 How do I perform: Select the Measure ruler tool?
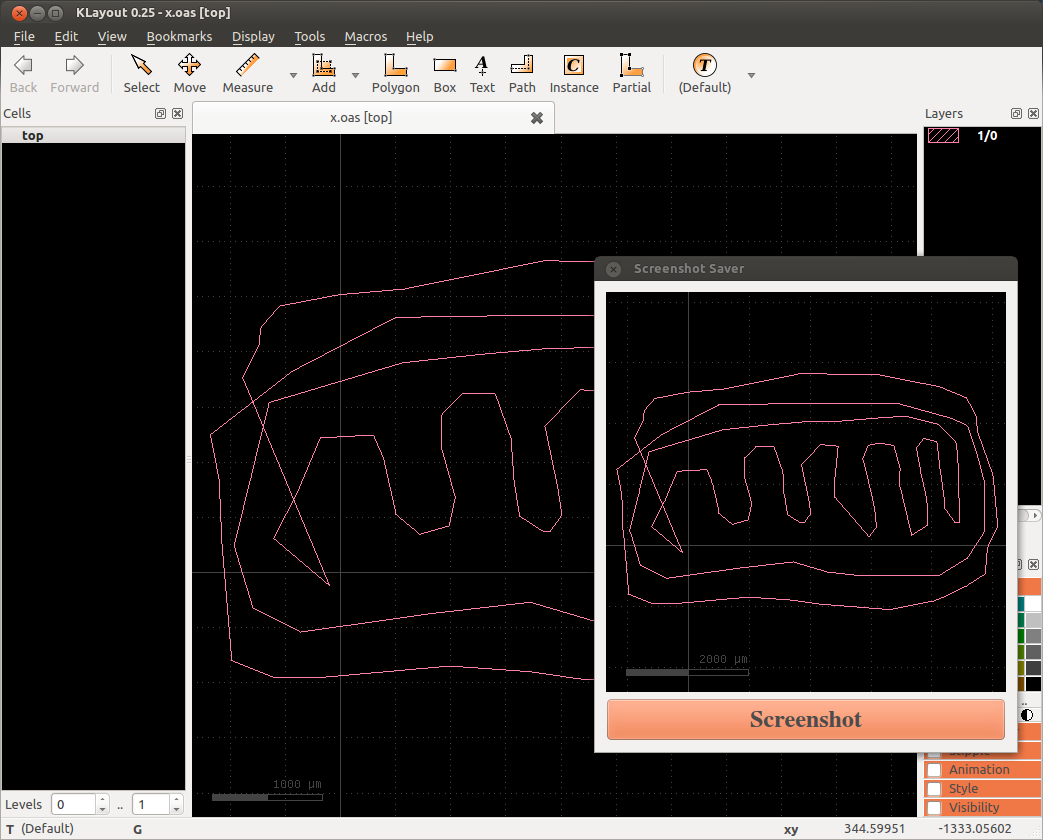pyautogui.click(x=247, y=74)
